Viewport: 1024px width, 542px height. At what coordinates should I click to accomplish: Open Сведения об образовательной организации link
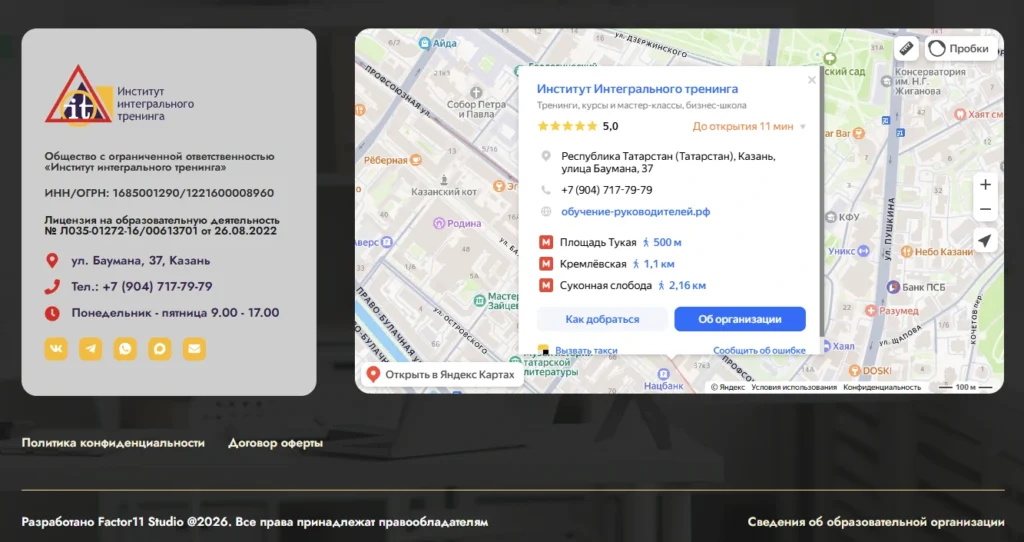pos(876,522)
